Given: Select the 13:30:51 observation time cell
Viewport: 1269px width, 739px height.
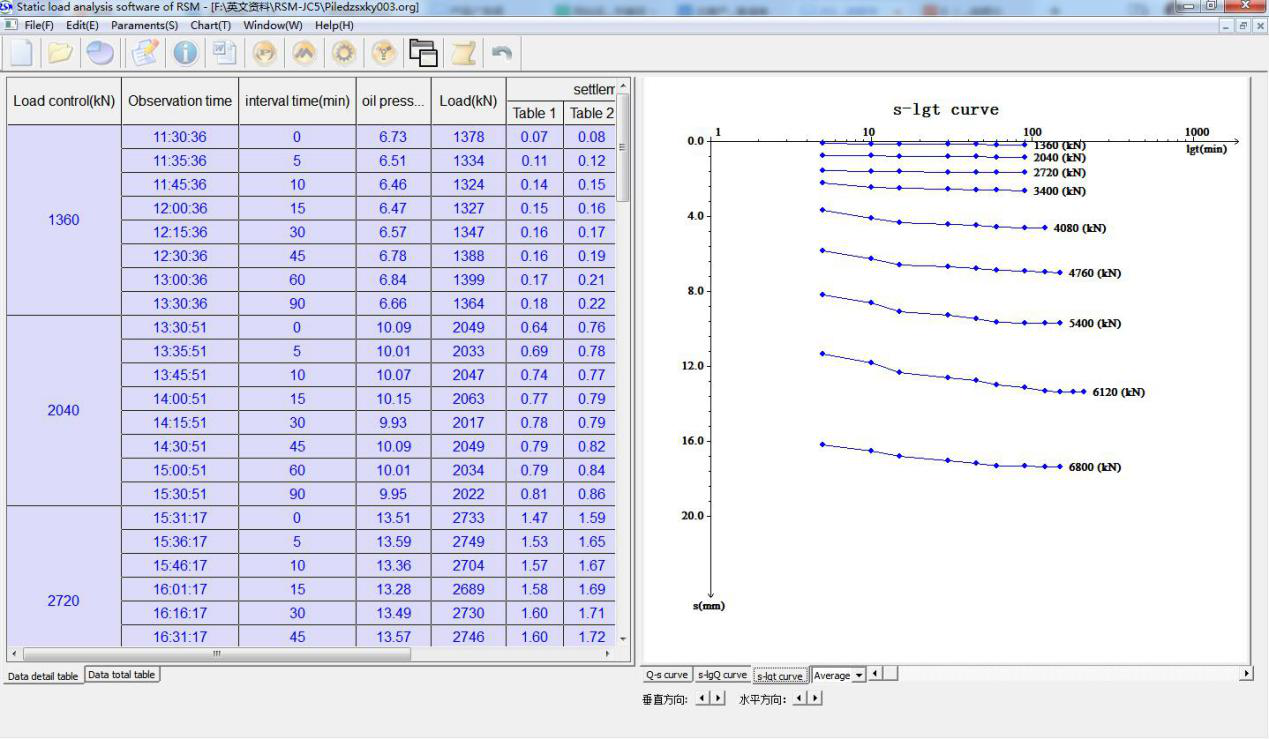Looking at the screenshot, I should [x=180, y=327].
